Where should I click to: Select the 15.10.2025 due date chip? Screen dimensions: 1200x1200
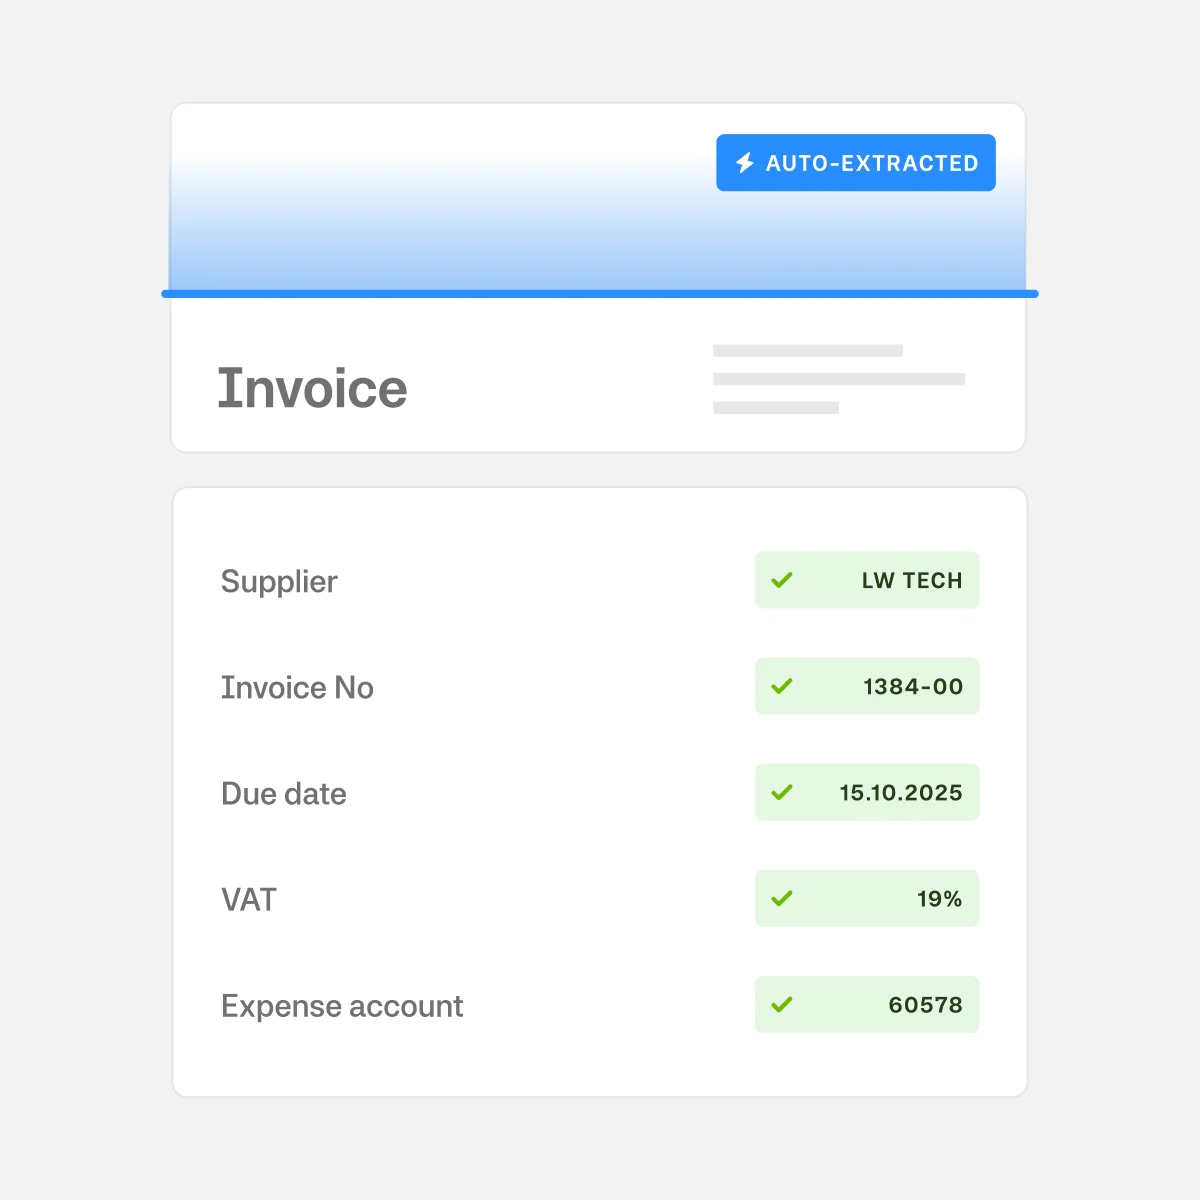(867, 792)
